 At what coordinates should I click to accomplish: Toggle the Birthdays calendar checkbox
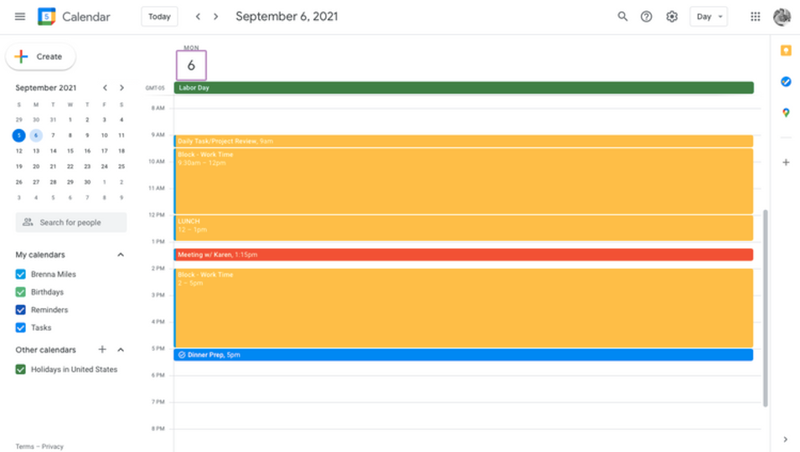tap(20, 292)
